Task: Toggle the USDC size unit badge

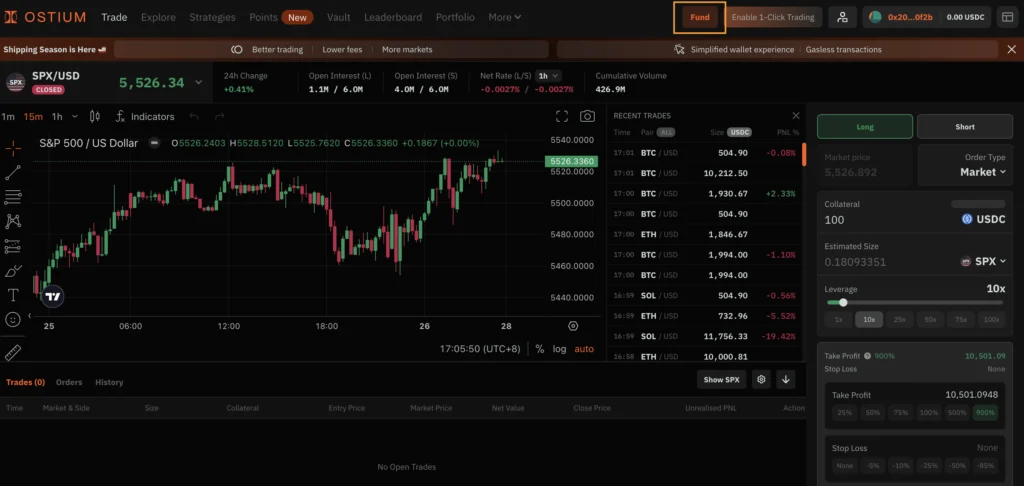Action: [739, 132]
